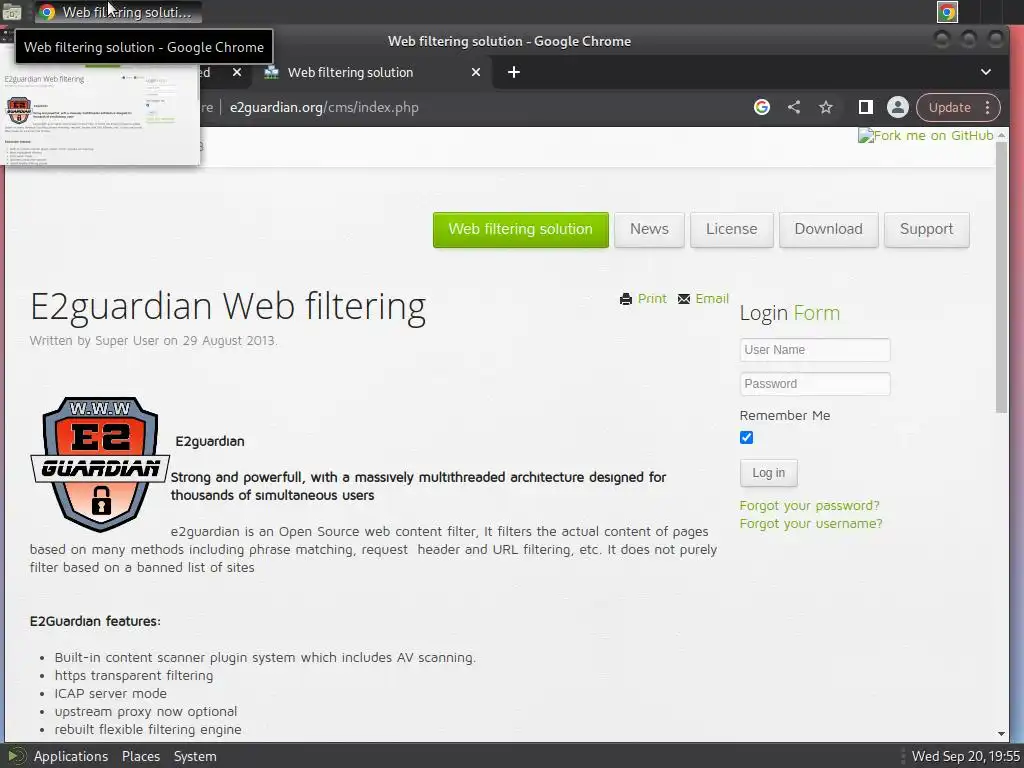Open the Support page
1024x768 pixels.
point(926,229)
